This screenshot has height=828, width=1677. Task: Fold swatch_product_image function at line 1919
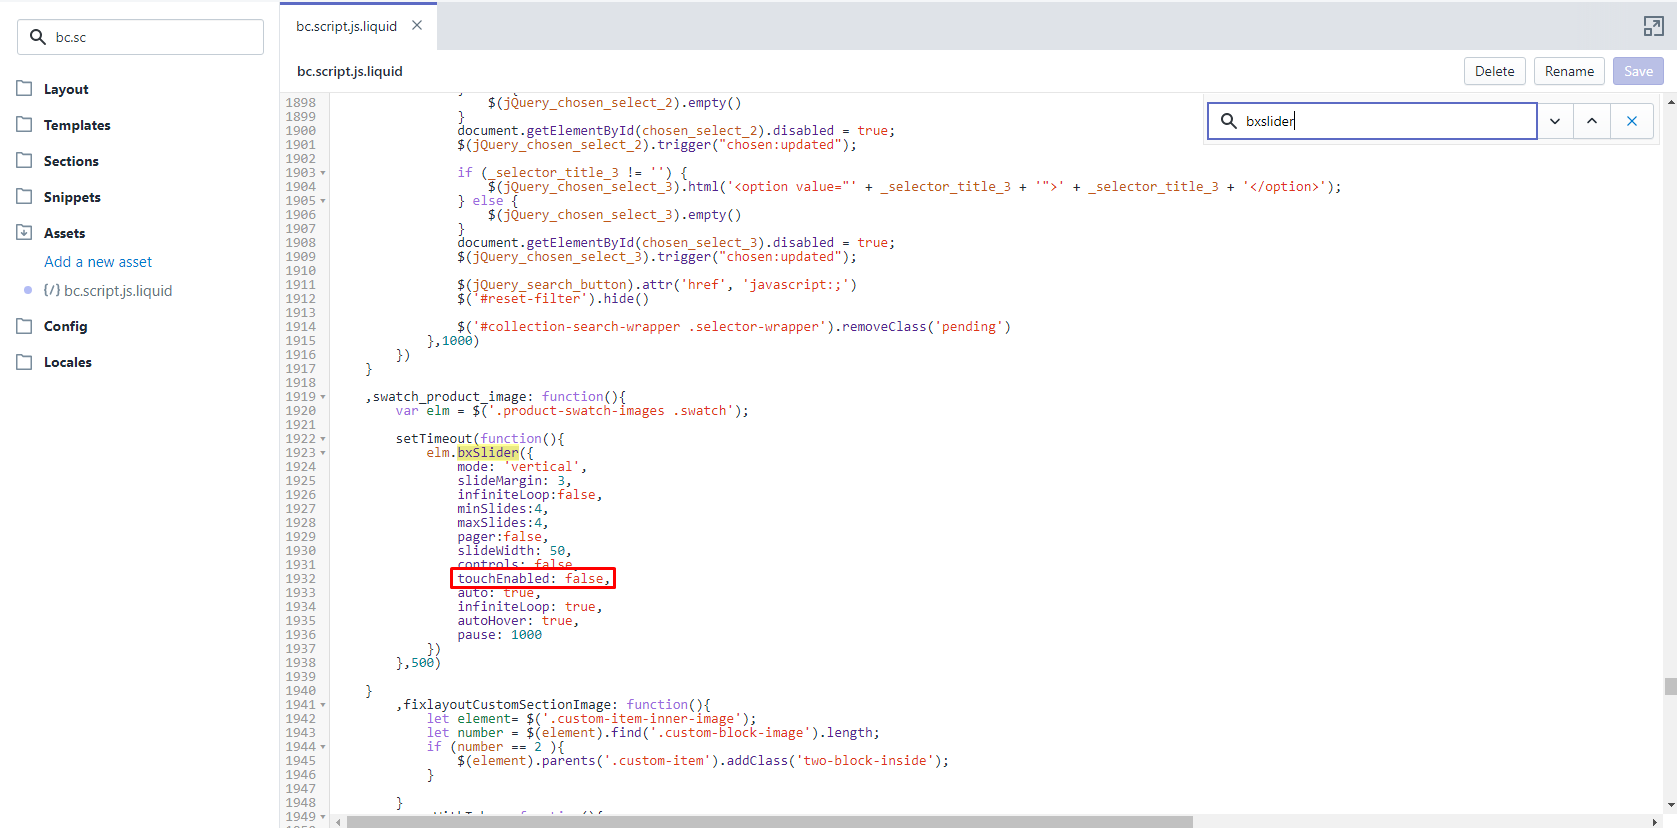pyautogui.click(x=323, y=397)
